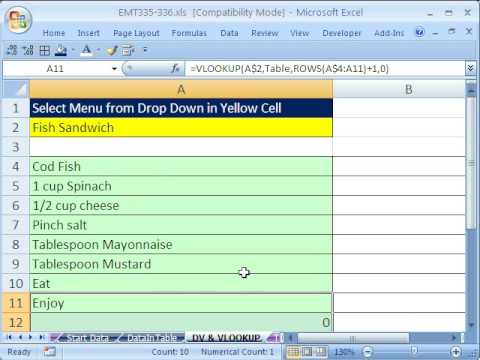480x360 pixels.
Task: Click the icon right of Format Painter
Action: 128,50
